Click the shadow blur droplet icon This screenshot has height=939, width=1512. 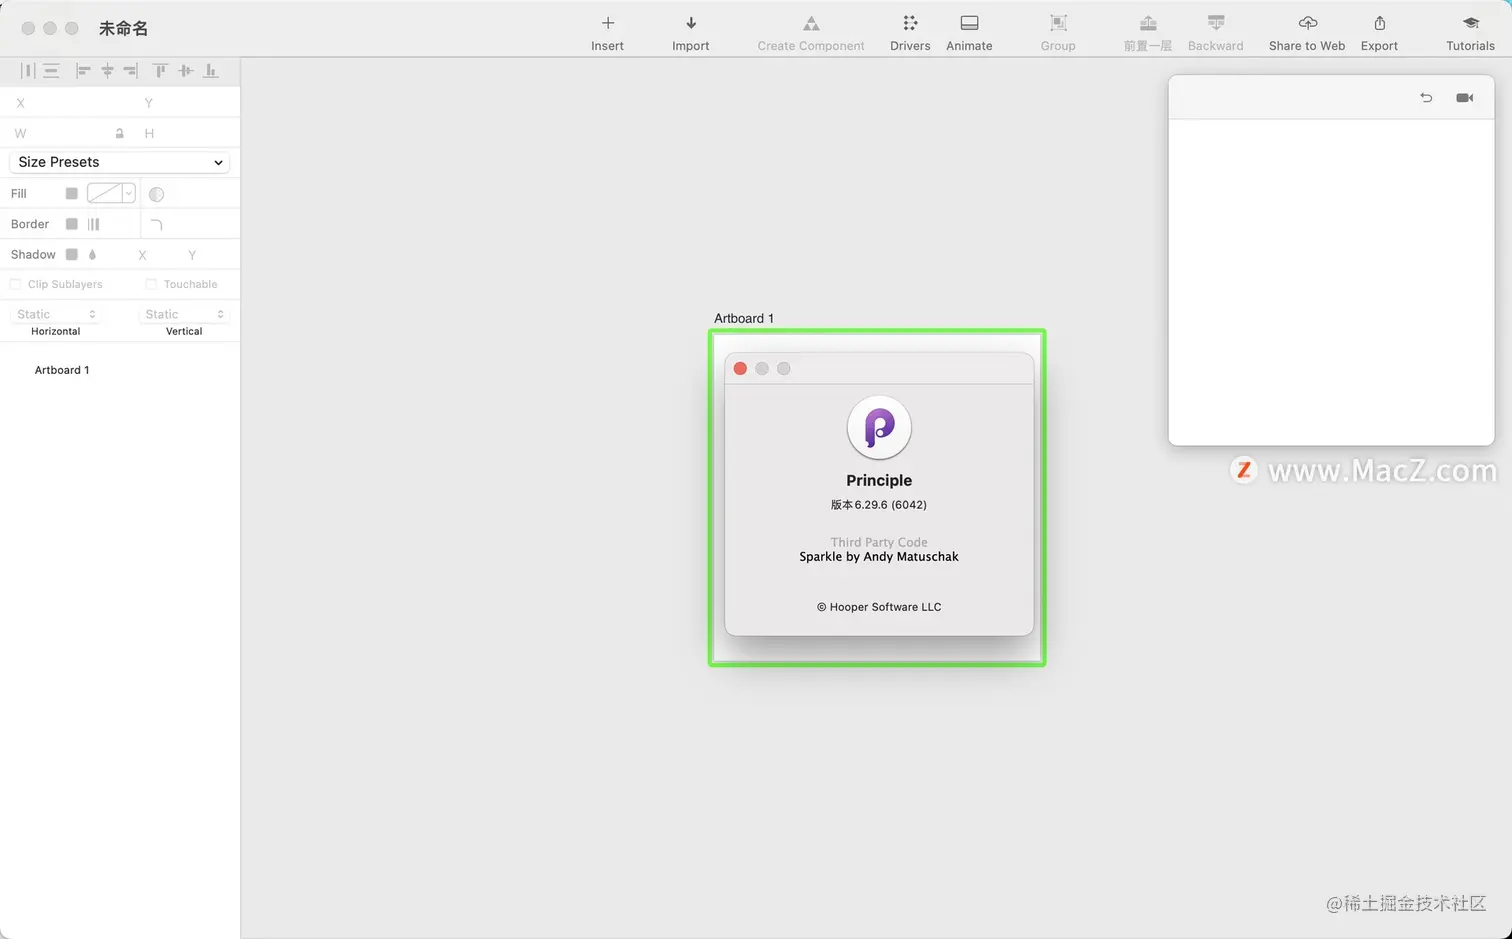coord(92,254)
